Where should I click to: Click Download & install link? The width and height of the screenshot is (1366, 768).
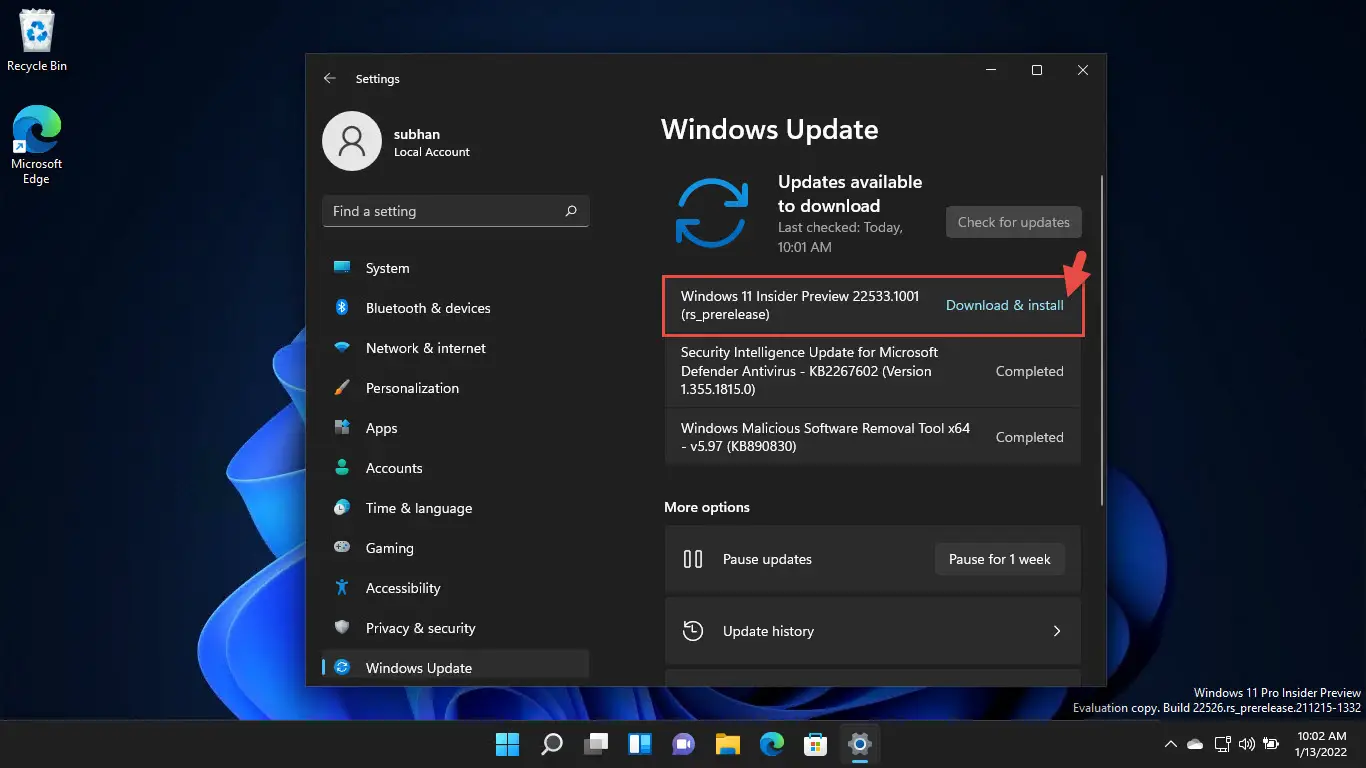(x=1005, y=305)
